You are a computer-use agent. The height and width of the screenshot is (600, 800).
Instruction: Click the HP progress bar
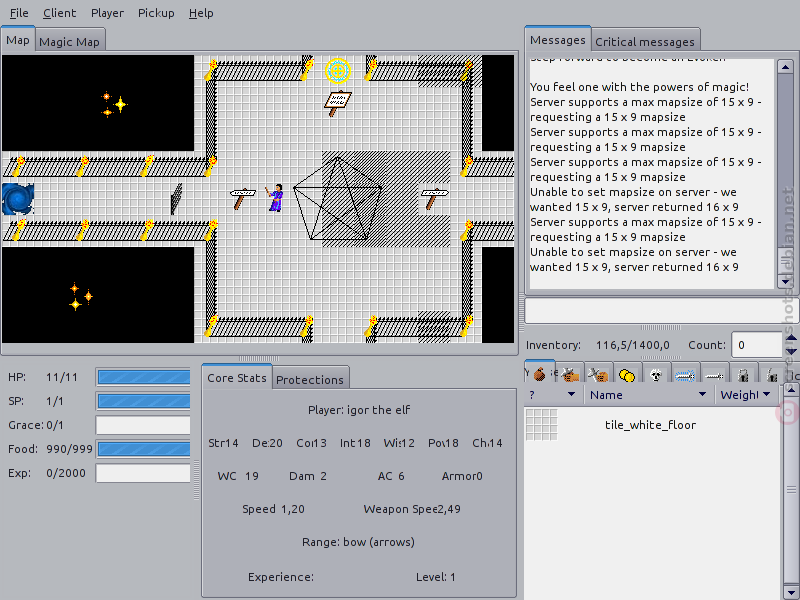pyautogui.click(x=143, y=377)
